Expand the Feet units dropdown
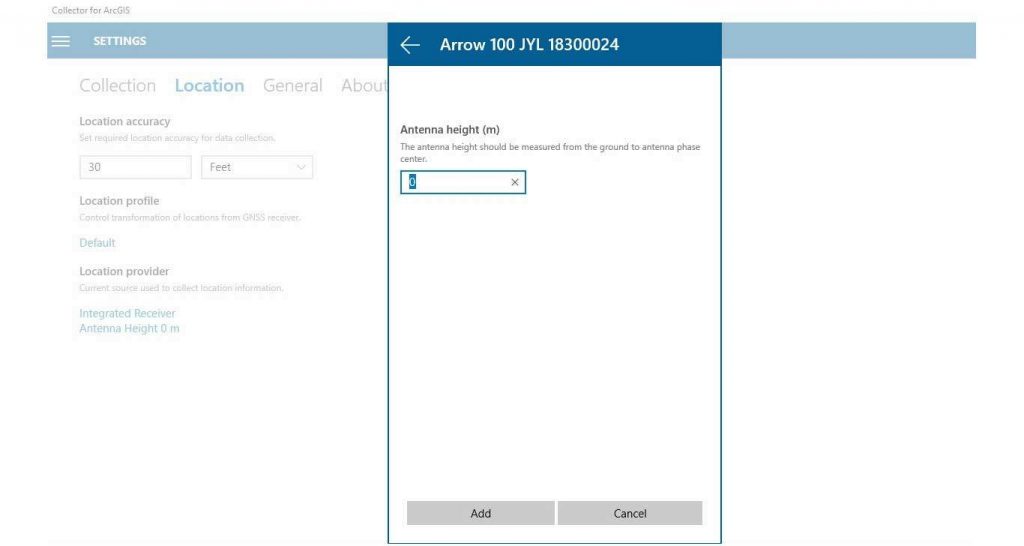This screenshot has height=546, width=1024. point(257,167)
